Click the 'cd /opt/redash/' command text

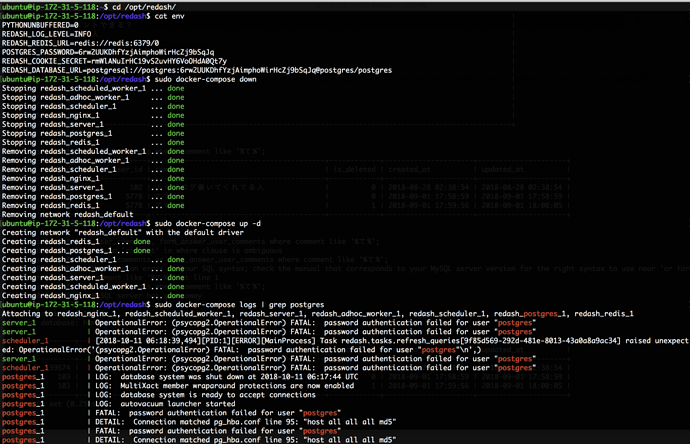[144, 7]
